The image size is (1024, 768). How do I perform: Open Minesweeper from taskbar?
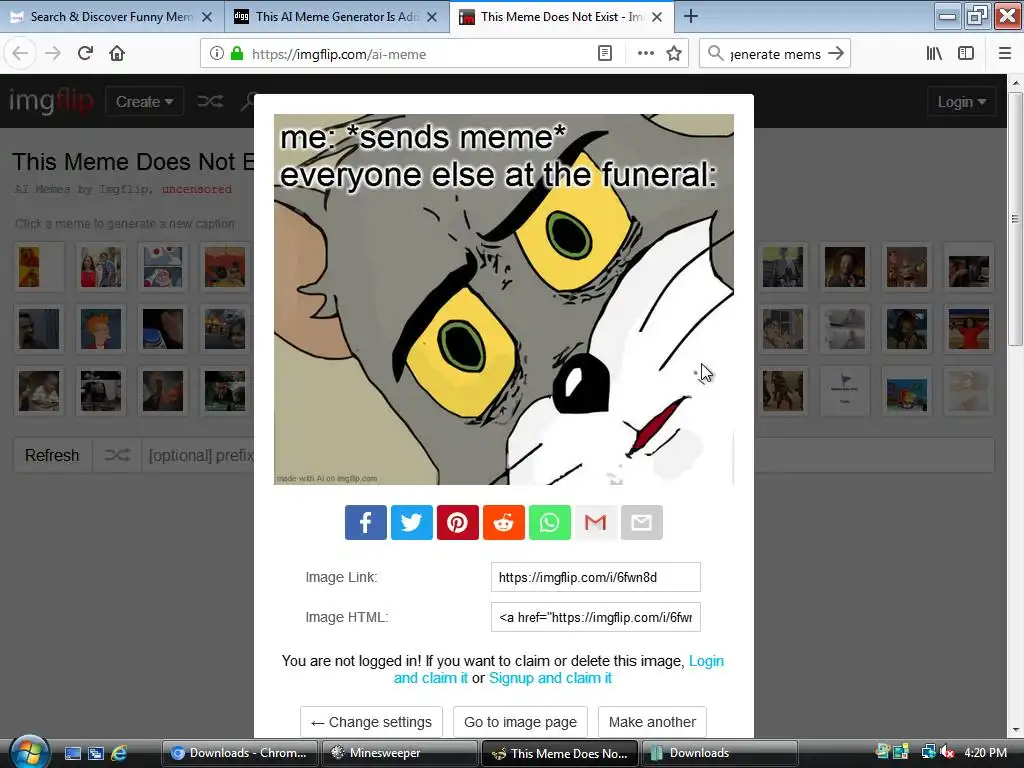point(398,753)
